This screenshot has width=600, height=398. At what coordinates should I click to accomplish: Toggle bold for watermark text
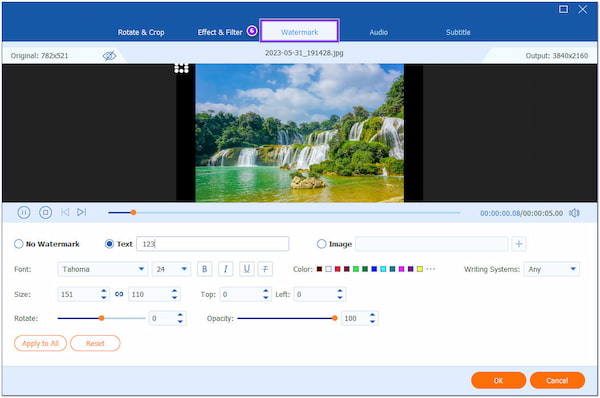[x=205, y=269]
